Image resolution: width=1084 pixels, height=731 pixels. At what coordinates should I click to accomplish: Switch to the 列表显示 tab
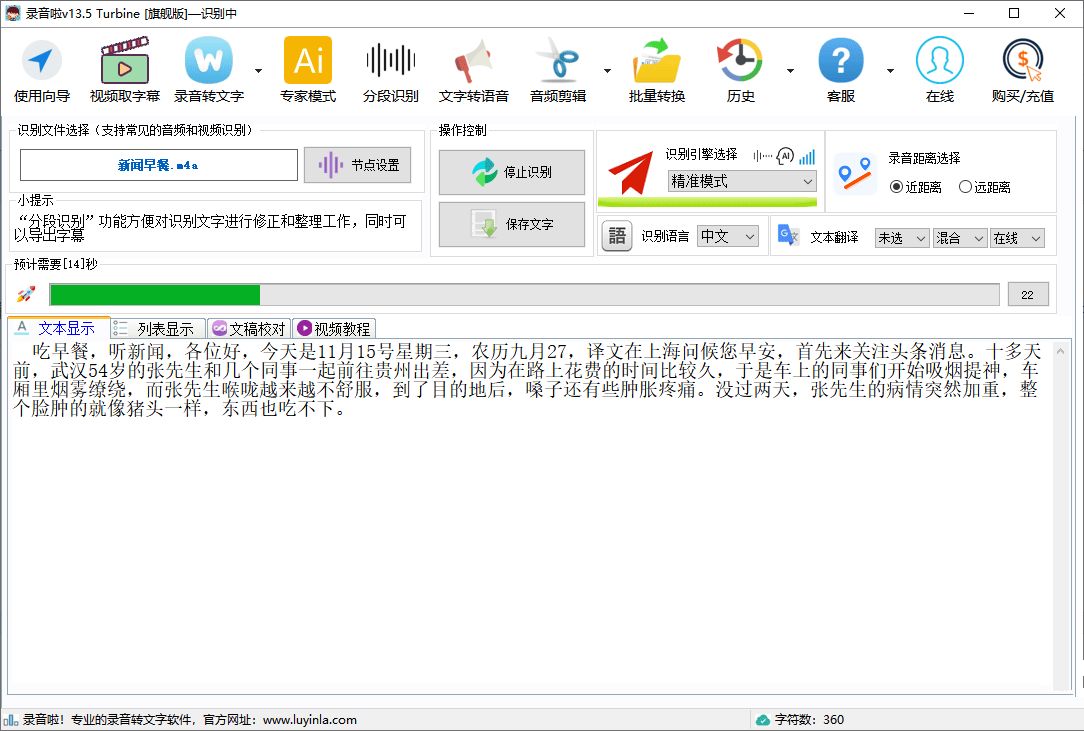pos(158,328)
